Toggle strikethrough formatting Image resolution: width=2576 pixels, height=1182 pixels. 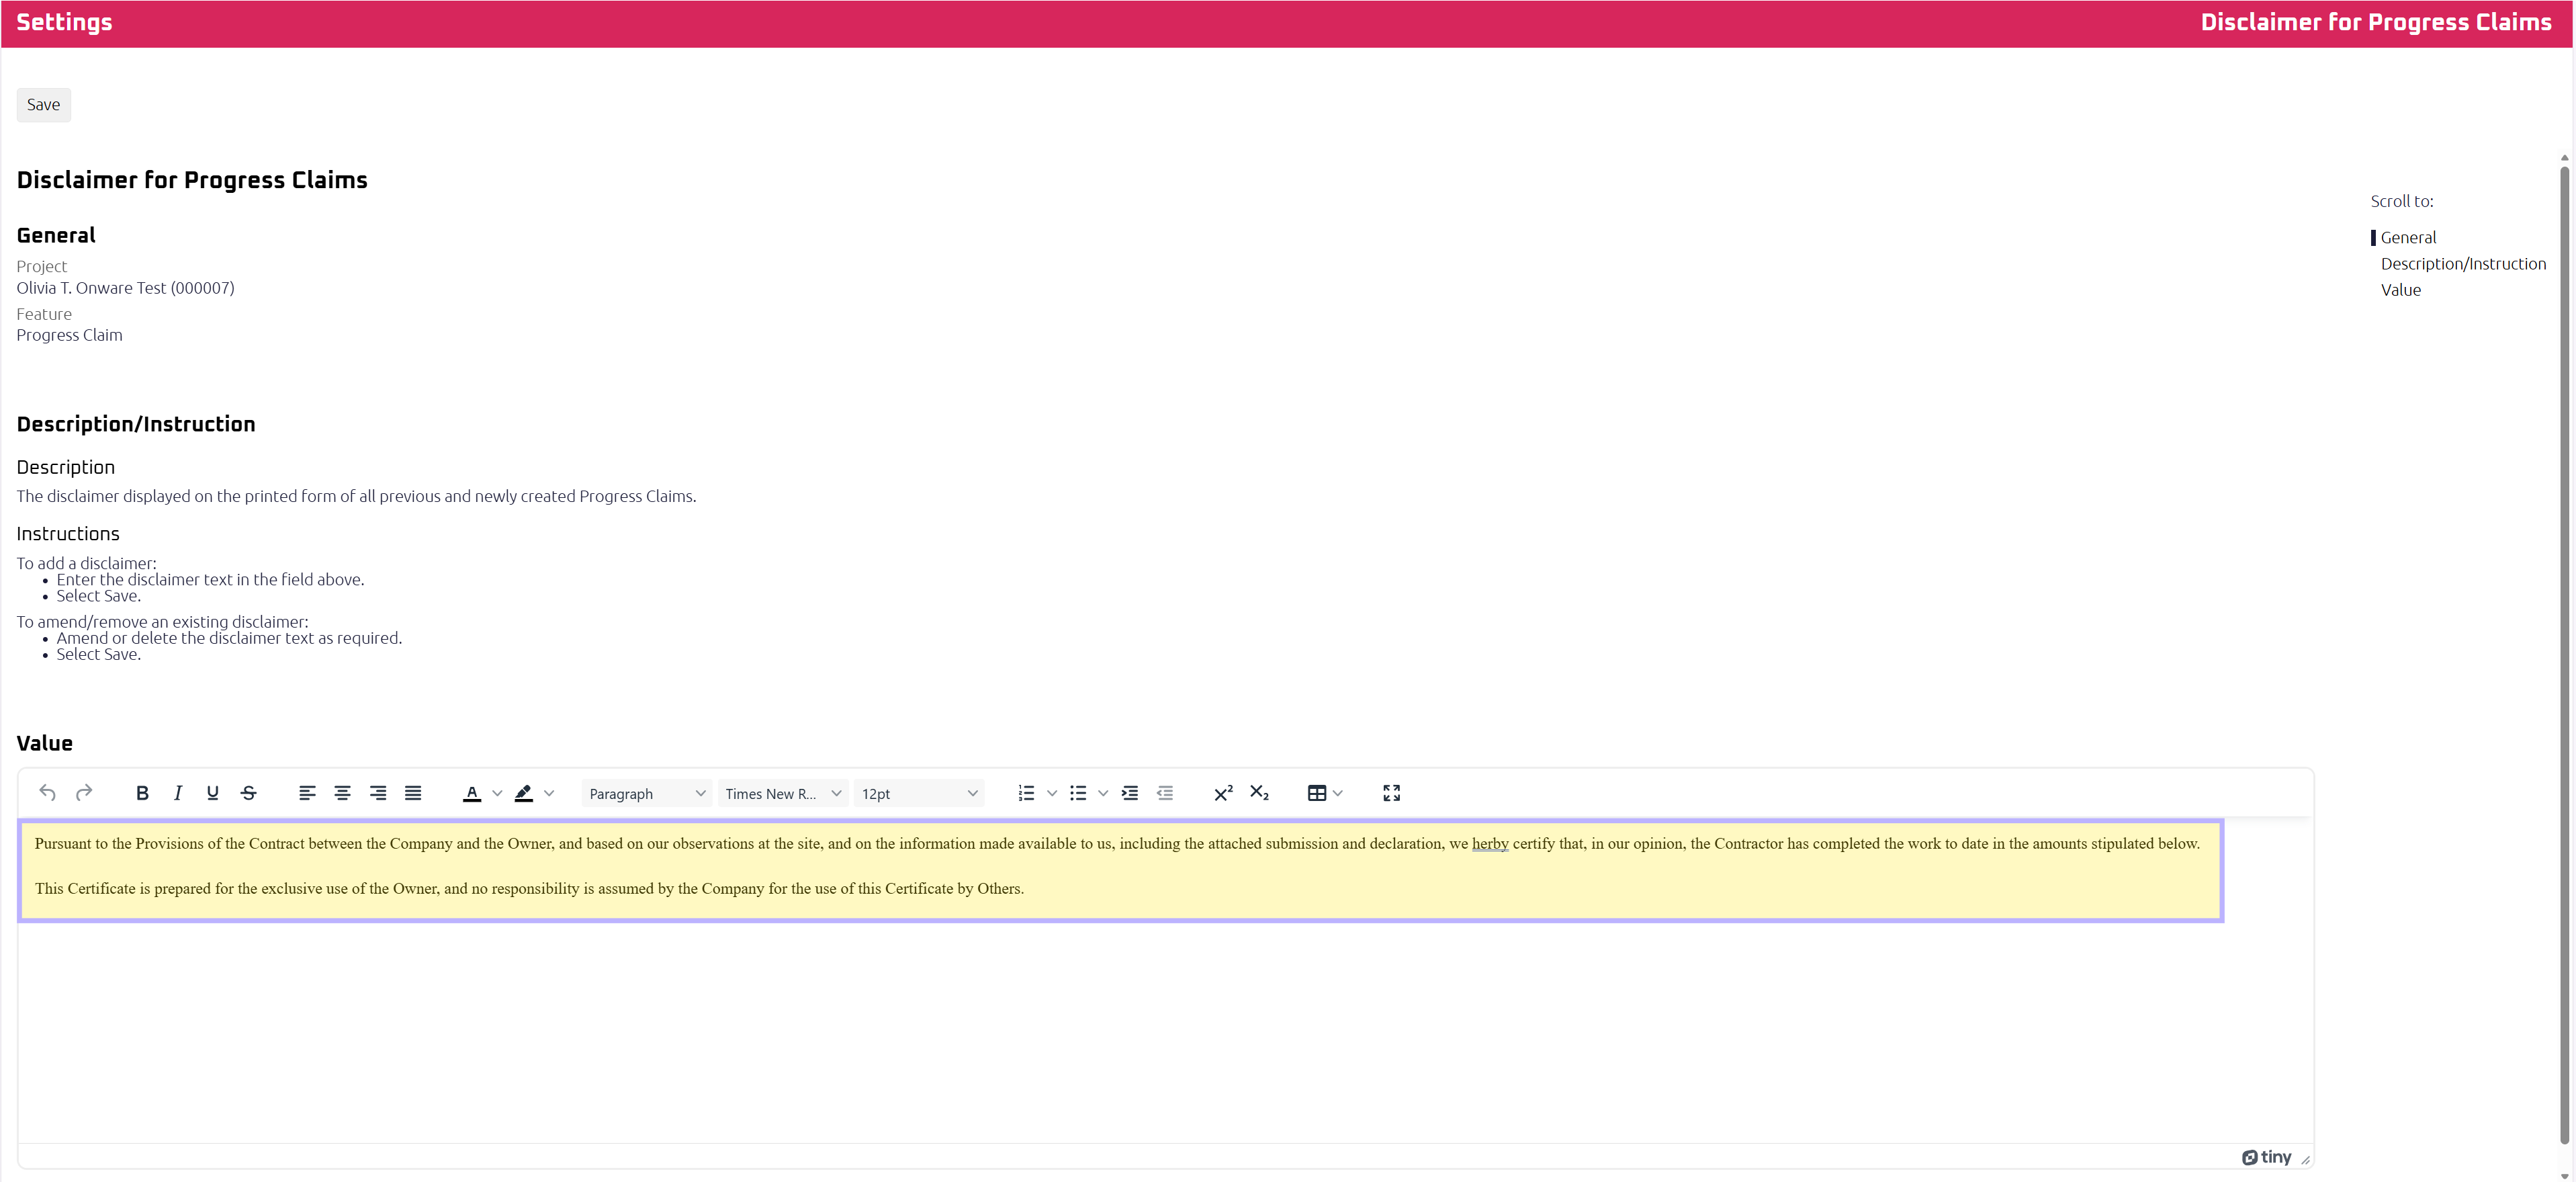tap(249, 793)
